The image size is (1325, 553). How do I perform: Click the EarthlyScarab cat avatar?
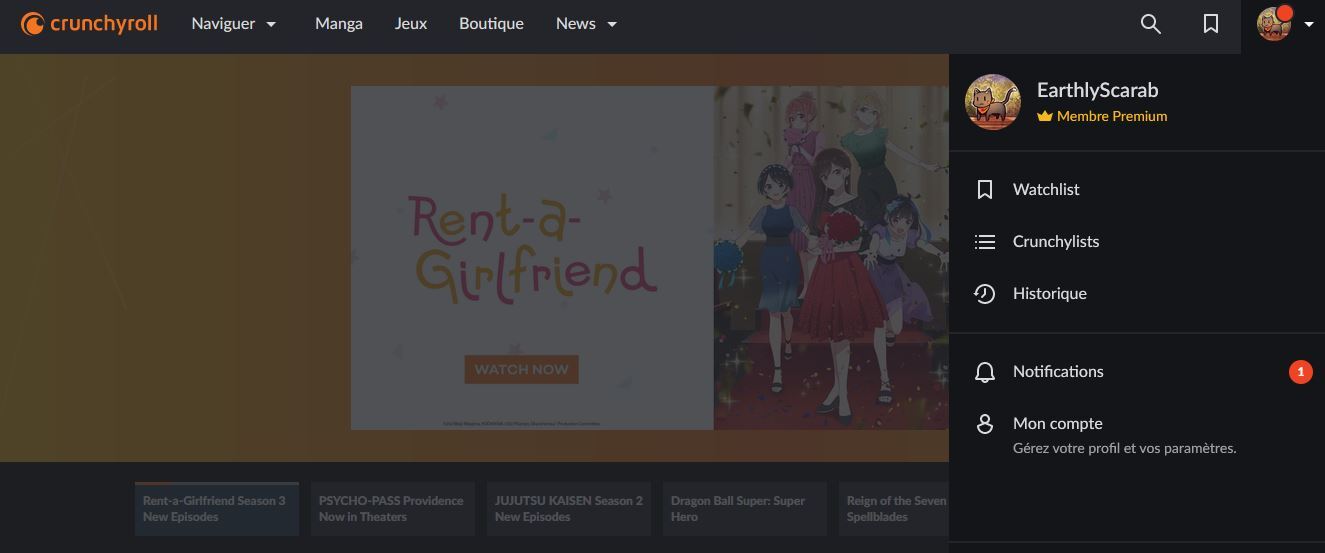pyautogui.click(x=993, y=101)
